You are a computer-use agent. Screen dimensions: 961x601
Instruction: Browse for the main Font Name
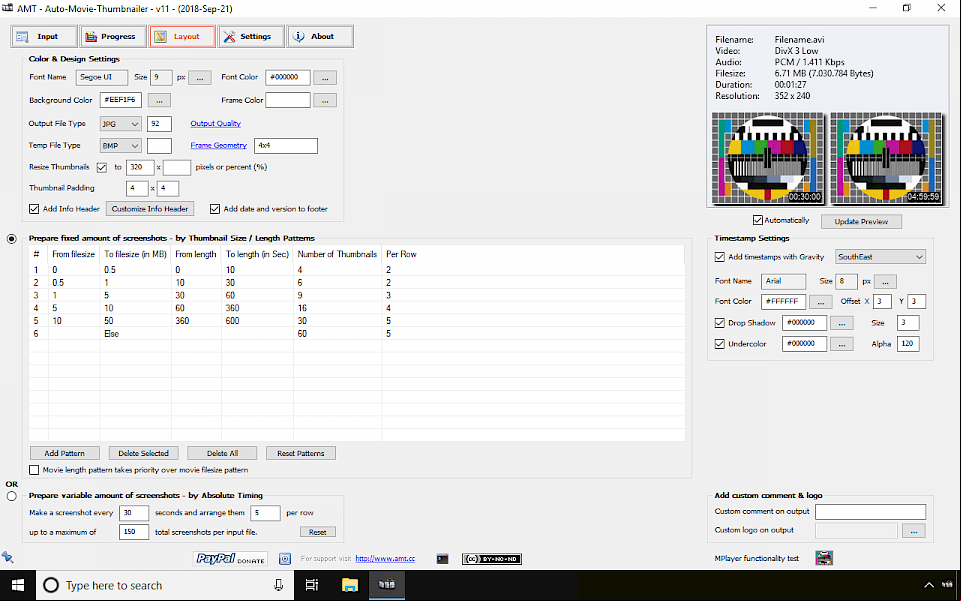tap(200, 78)
